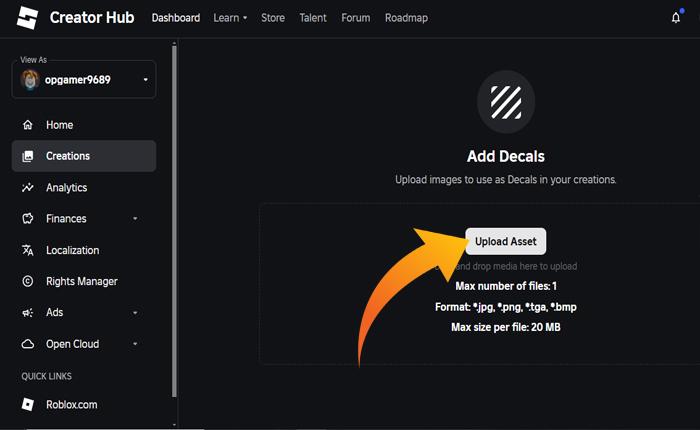
Task: Select Creations in the sidebar
Action: pyautogui.click(x=84, y=156)
